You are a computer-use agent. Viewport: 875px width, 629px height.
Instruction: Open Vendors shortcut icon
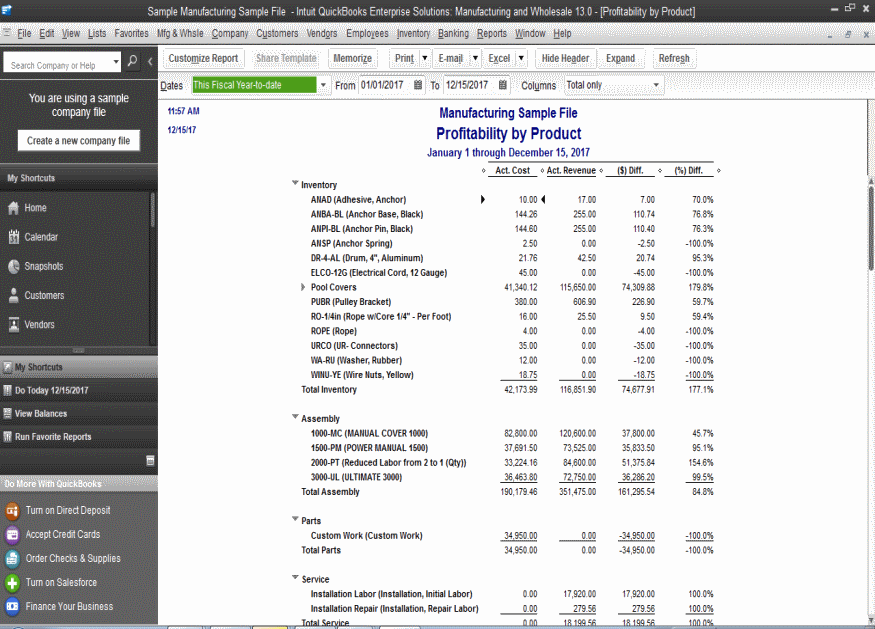pos(14,324)
